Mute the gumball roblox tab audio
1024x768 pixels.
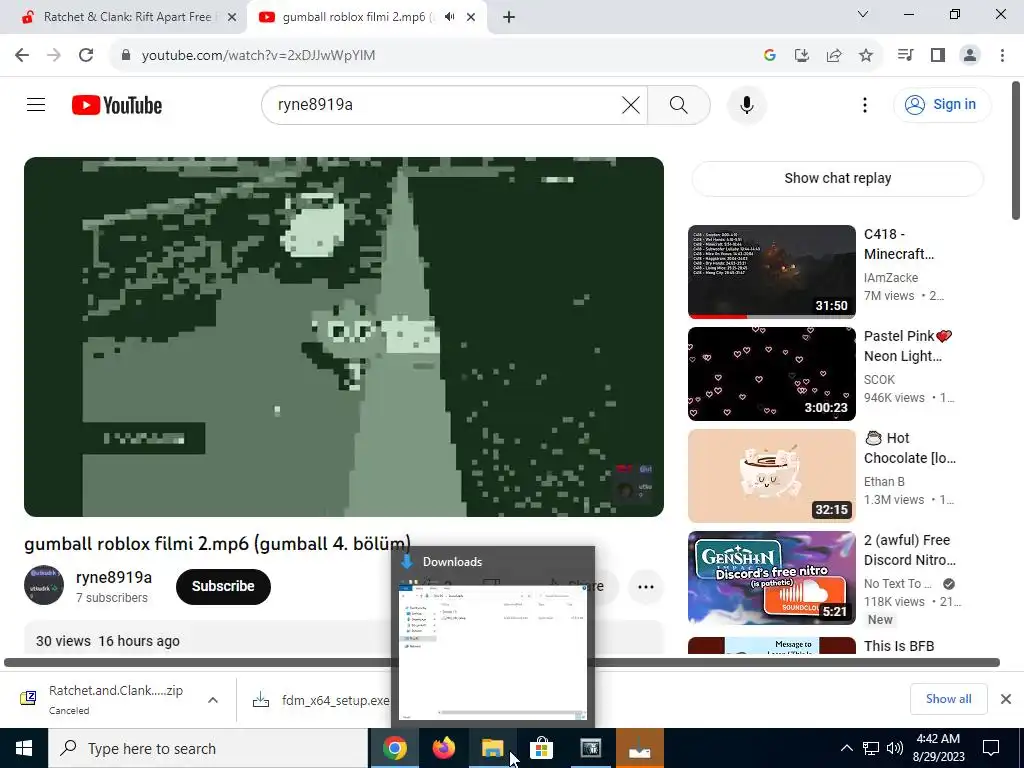click(x=449, y=17)
